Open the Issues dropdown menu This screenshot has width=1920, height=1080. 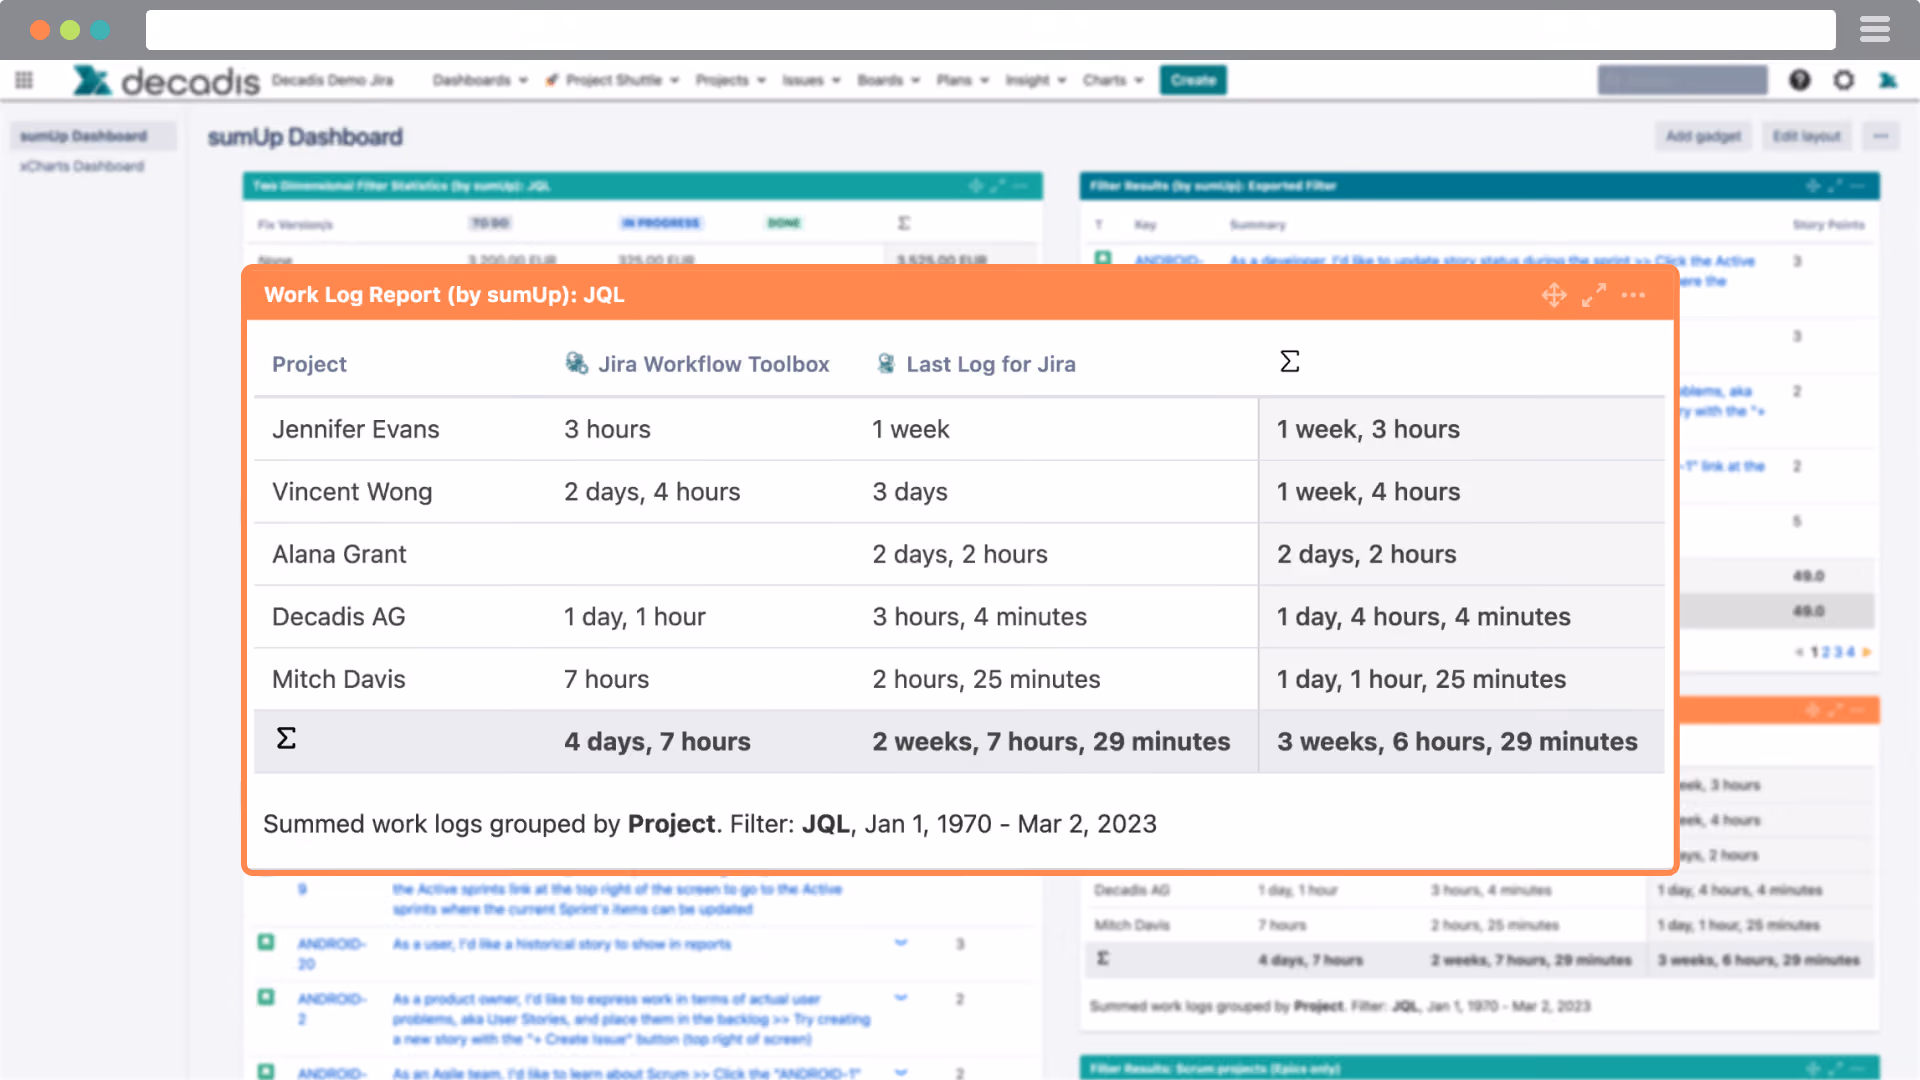click(811, 80)
